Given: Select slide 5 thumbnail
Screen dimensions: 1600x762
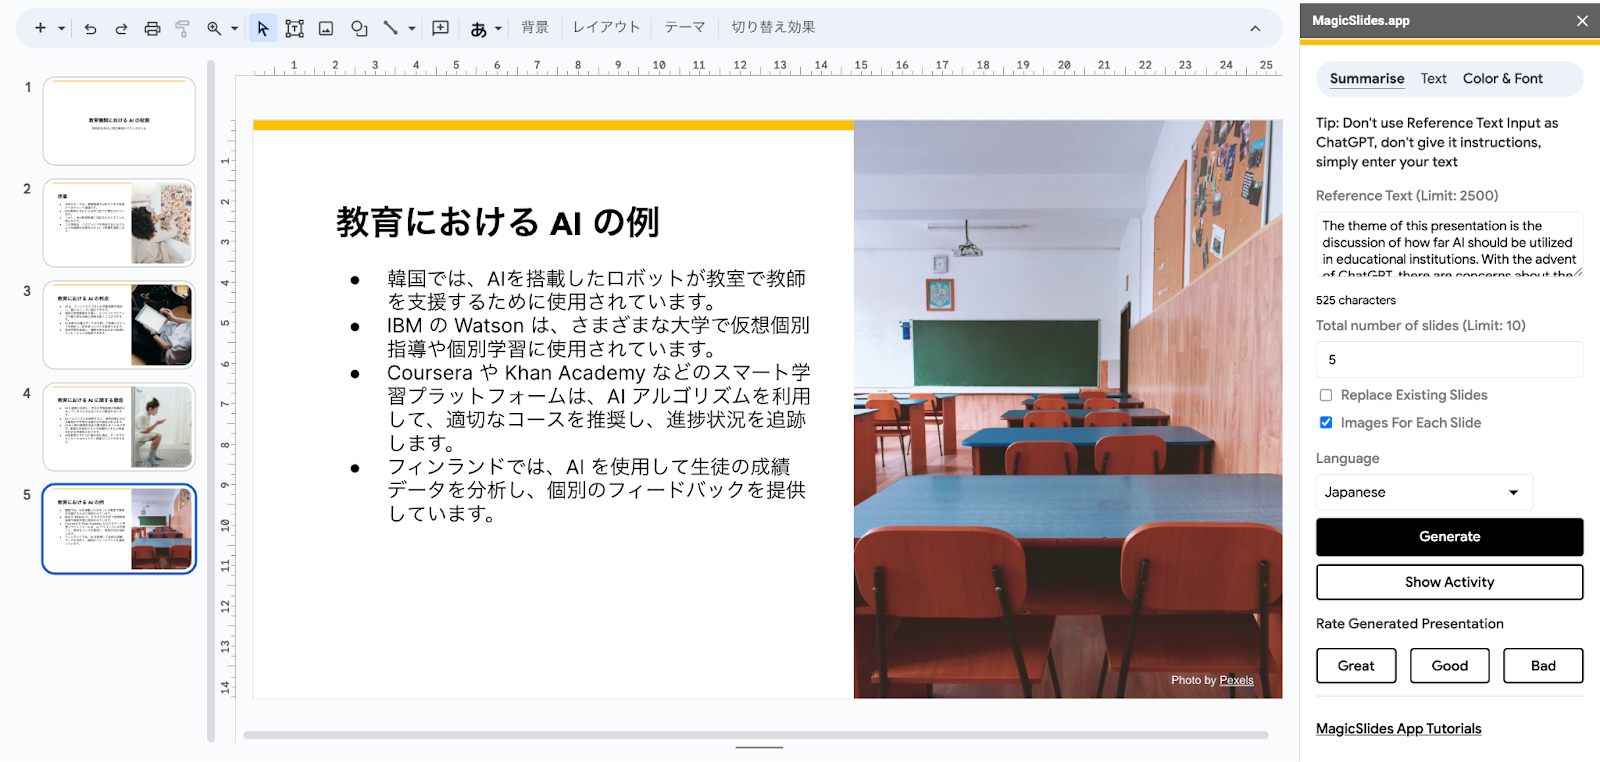Looking at the screenshot, I should 119,529.
